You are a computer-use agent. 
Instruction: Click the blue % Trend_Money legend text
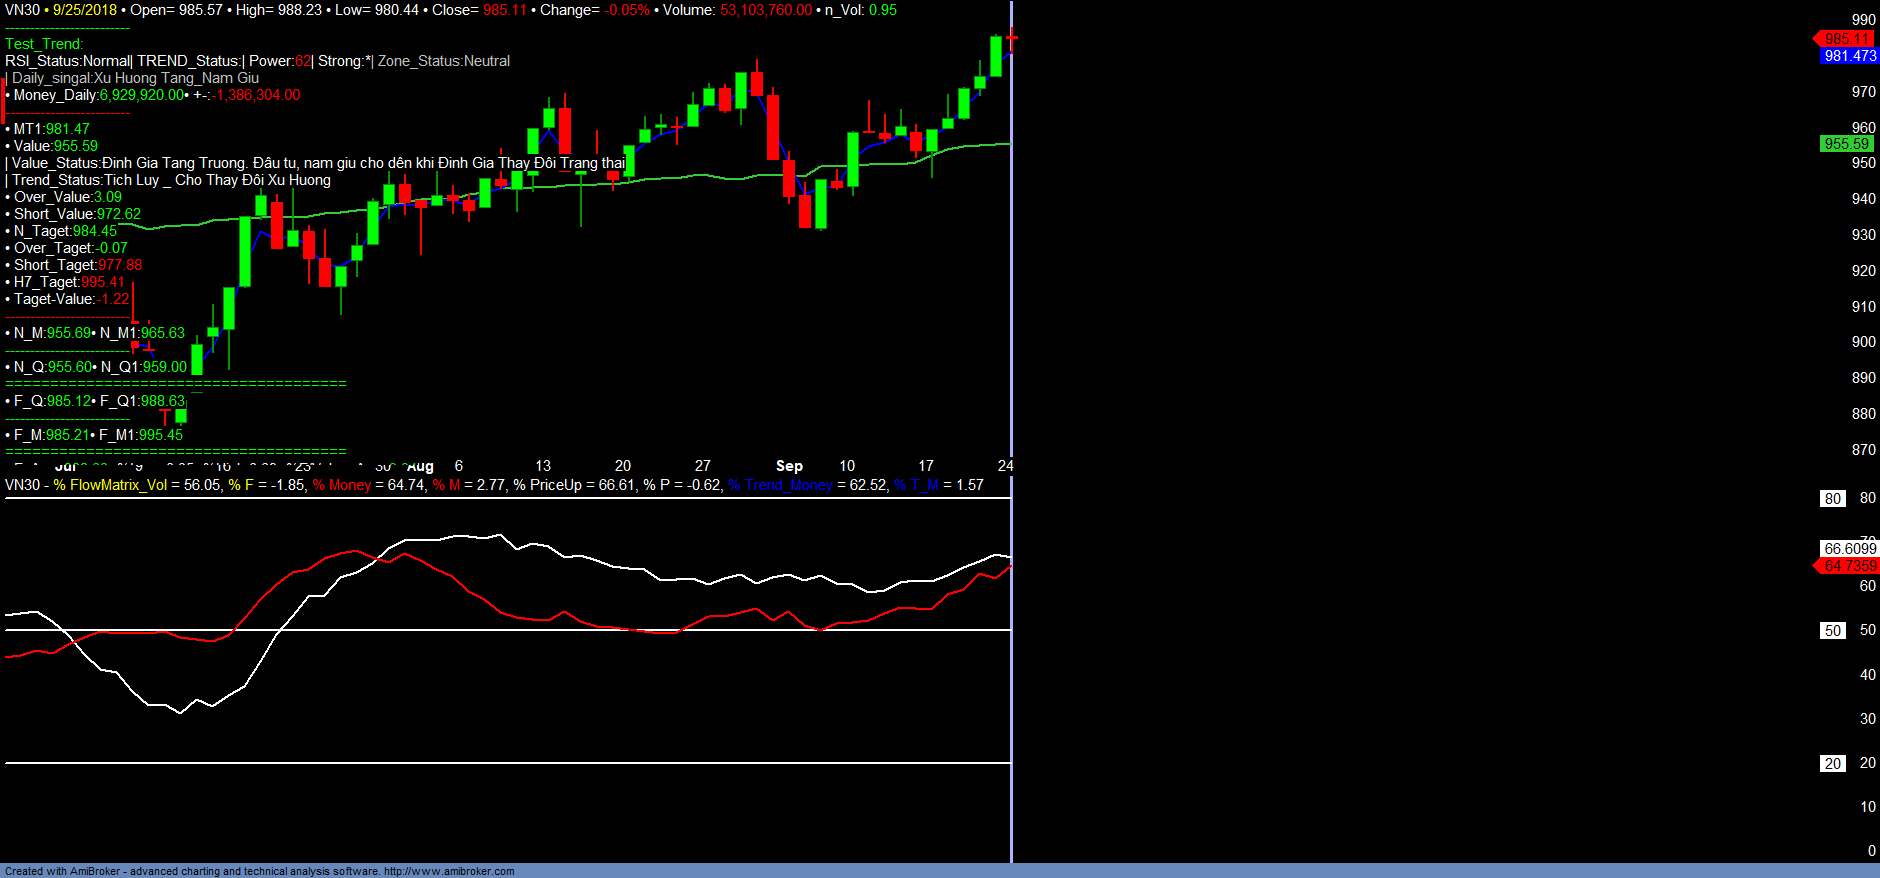pos(780,485)
